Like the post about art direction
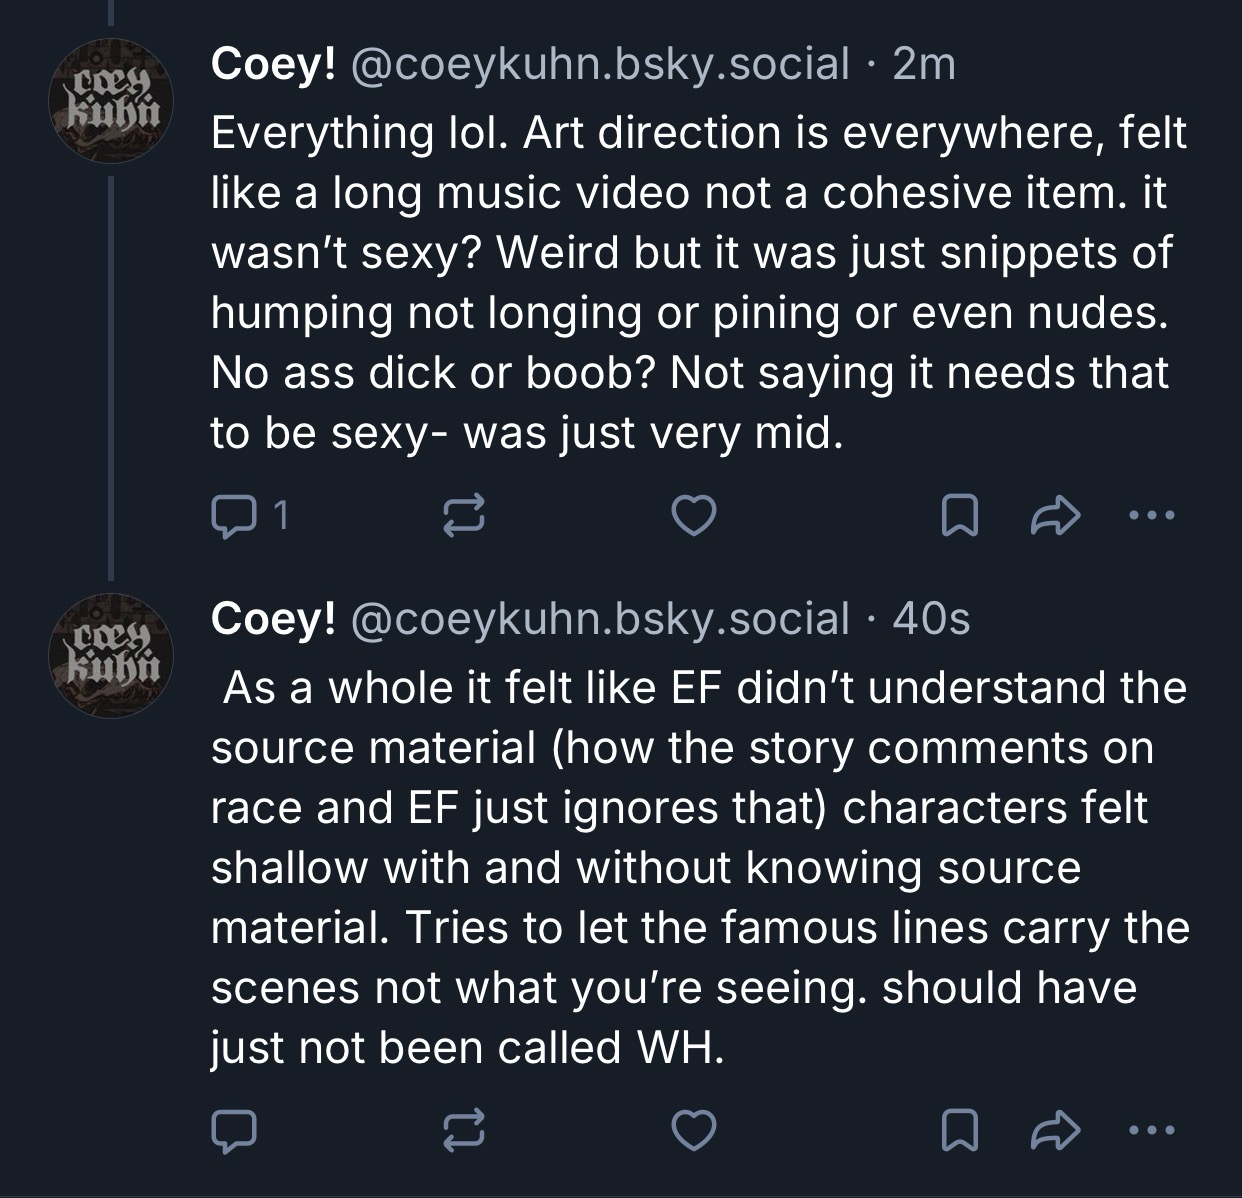Screen dimensions: 1242x1198 tap(694, 515)
